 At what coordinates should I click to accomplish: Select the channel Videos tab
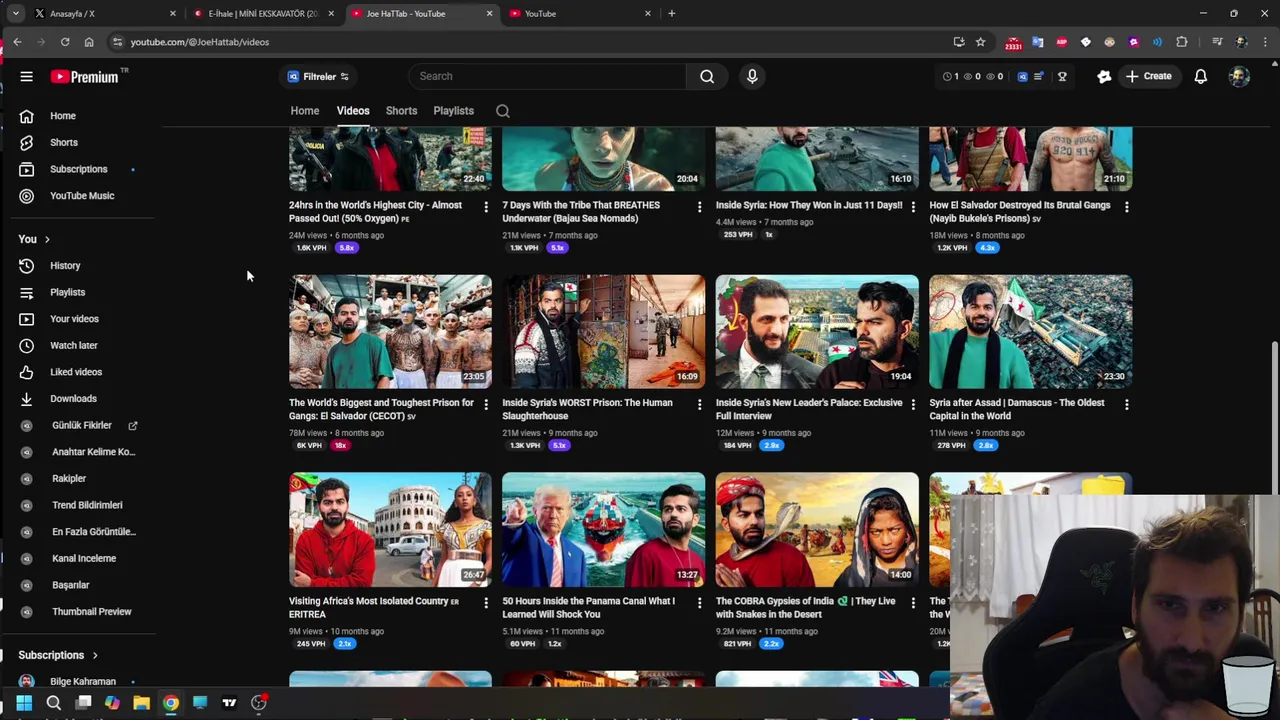click(353, 111)
